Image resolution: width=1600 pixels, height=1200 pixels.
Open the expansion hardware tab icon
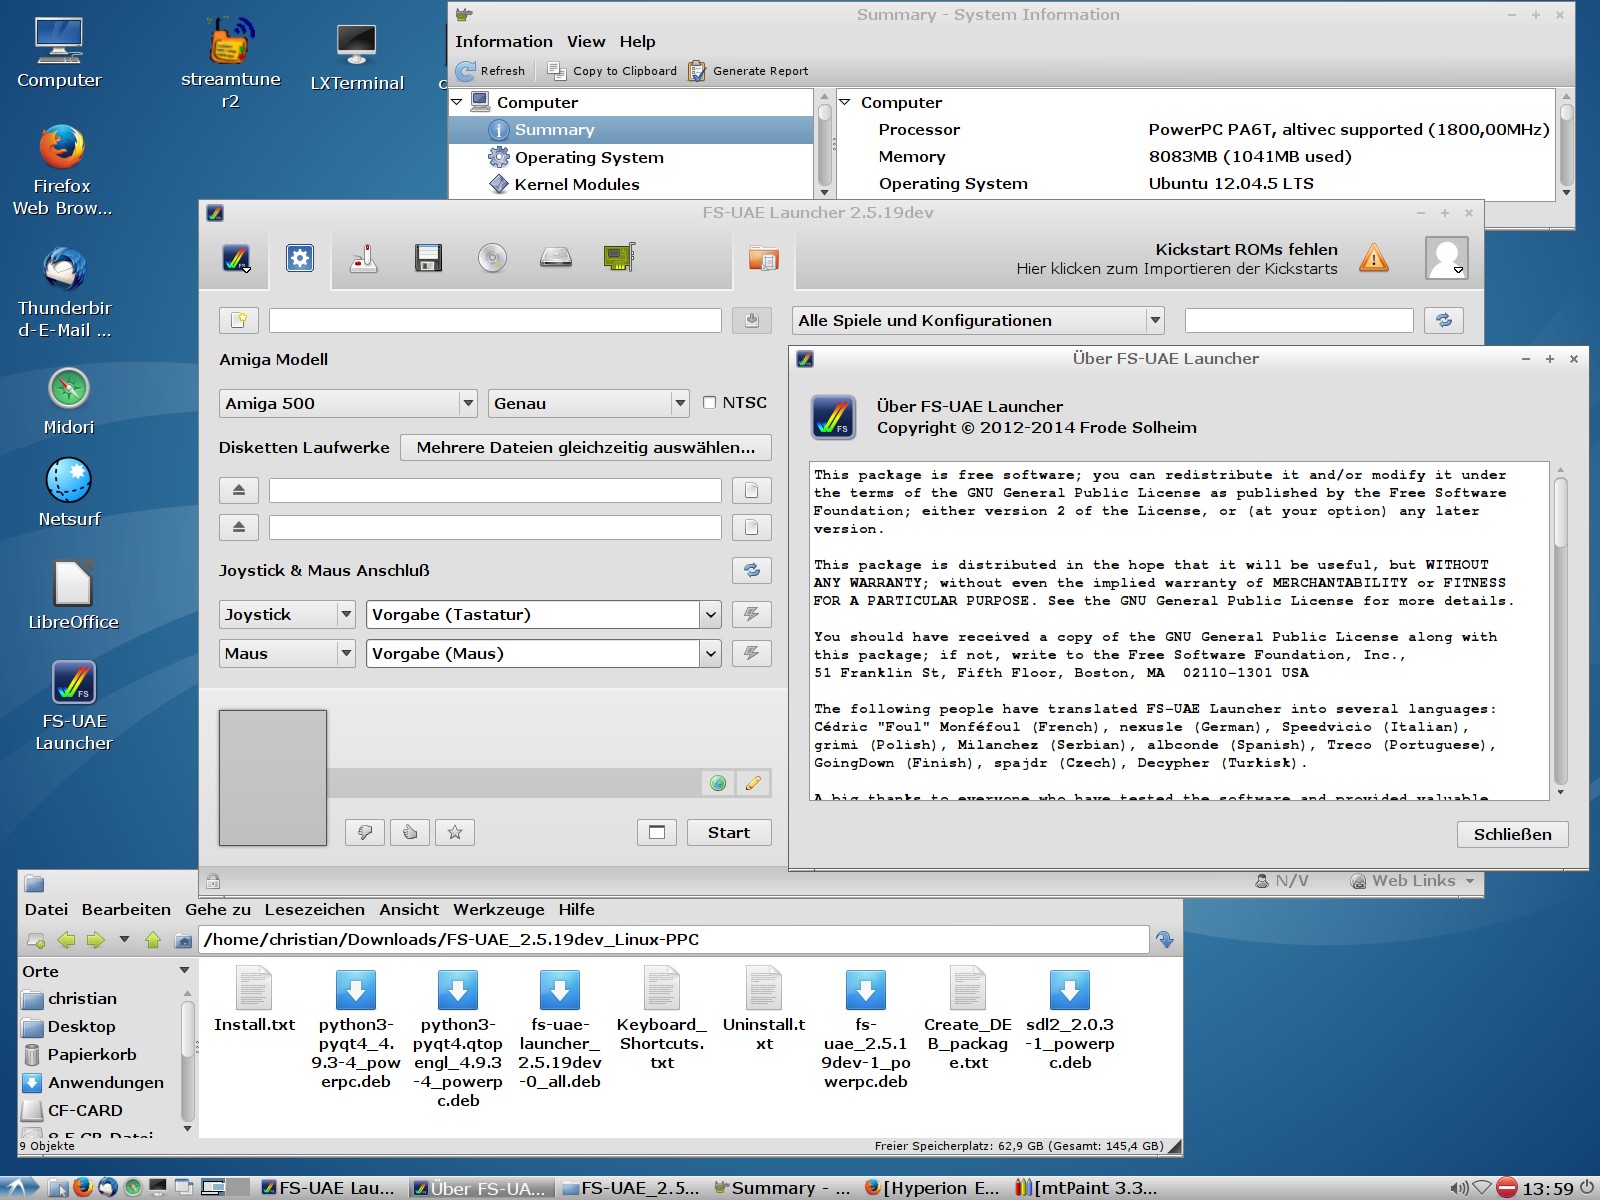pyautogui.click(x=619, y=258)
